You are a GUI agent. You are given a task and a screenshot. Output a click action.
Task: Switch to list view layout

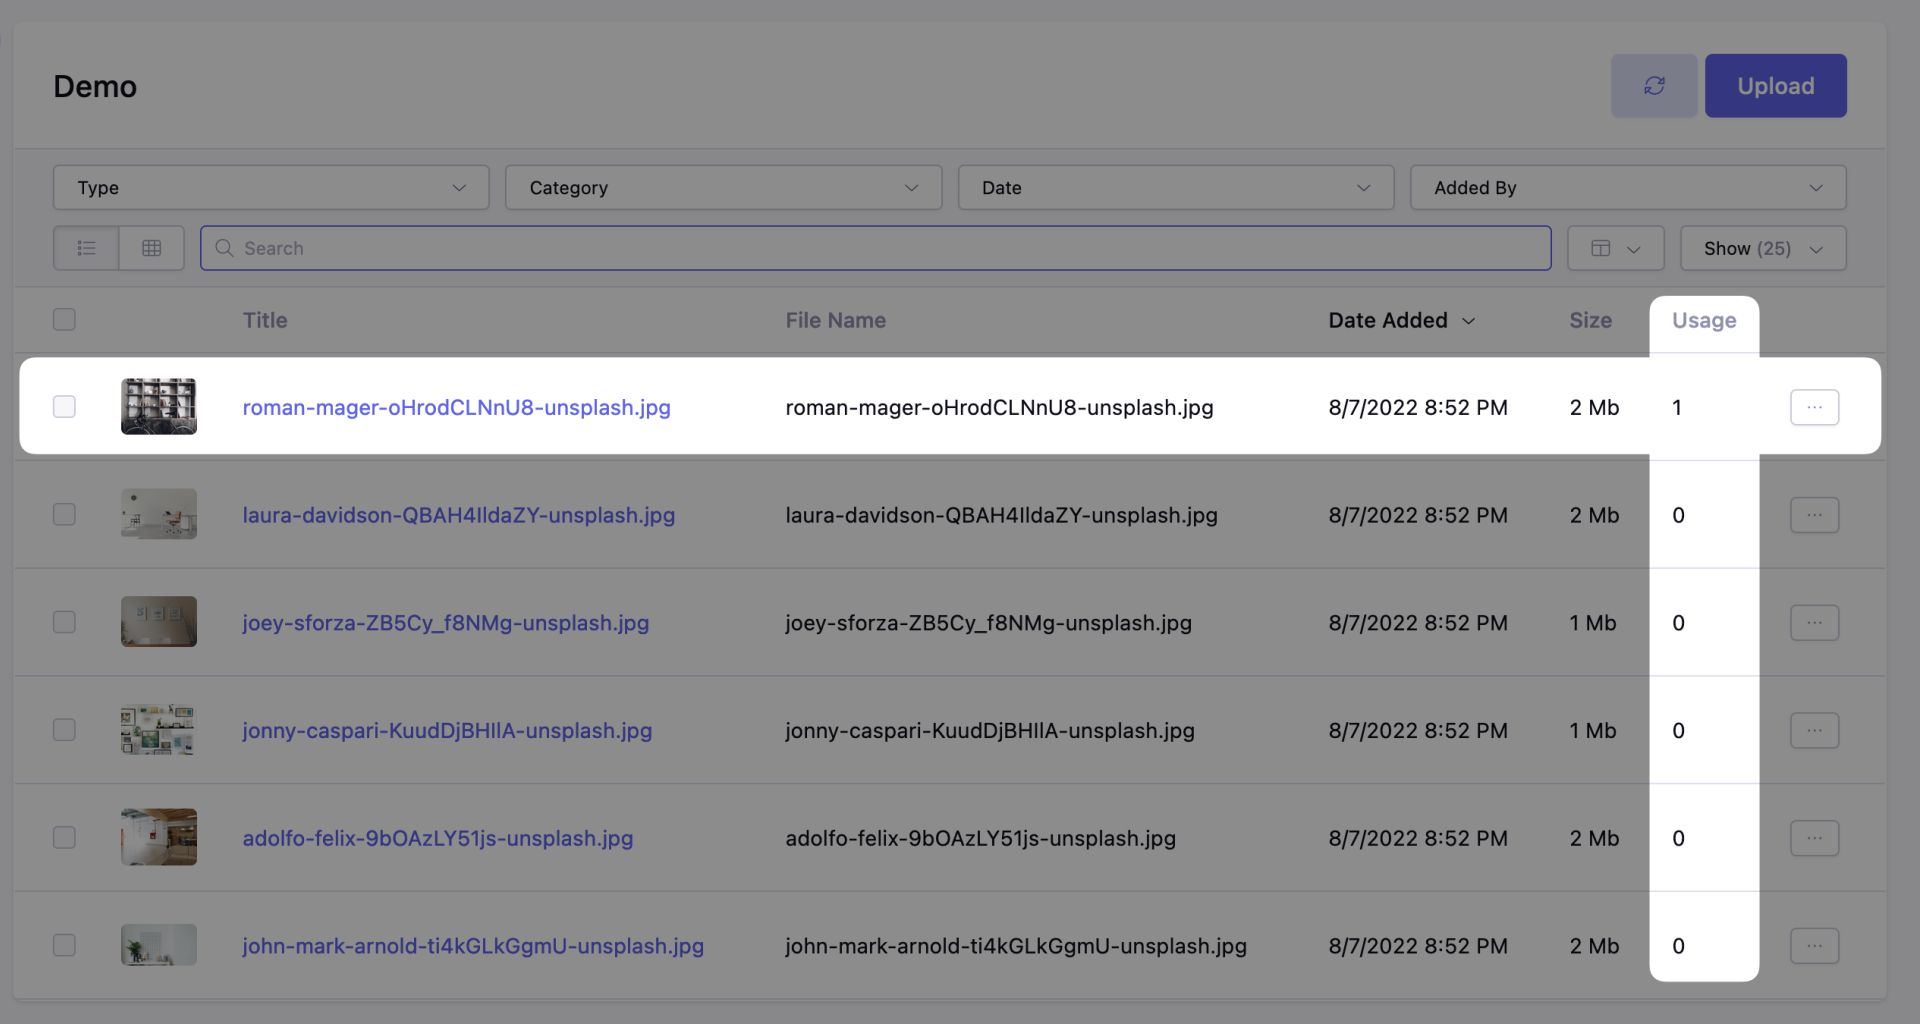(x=85, y=247)
